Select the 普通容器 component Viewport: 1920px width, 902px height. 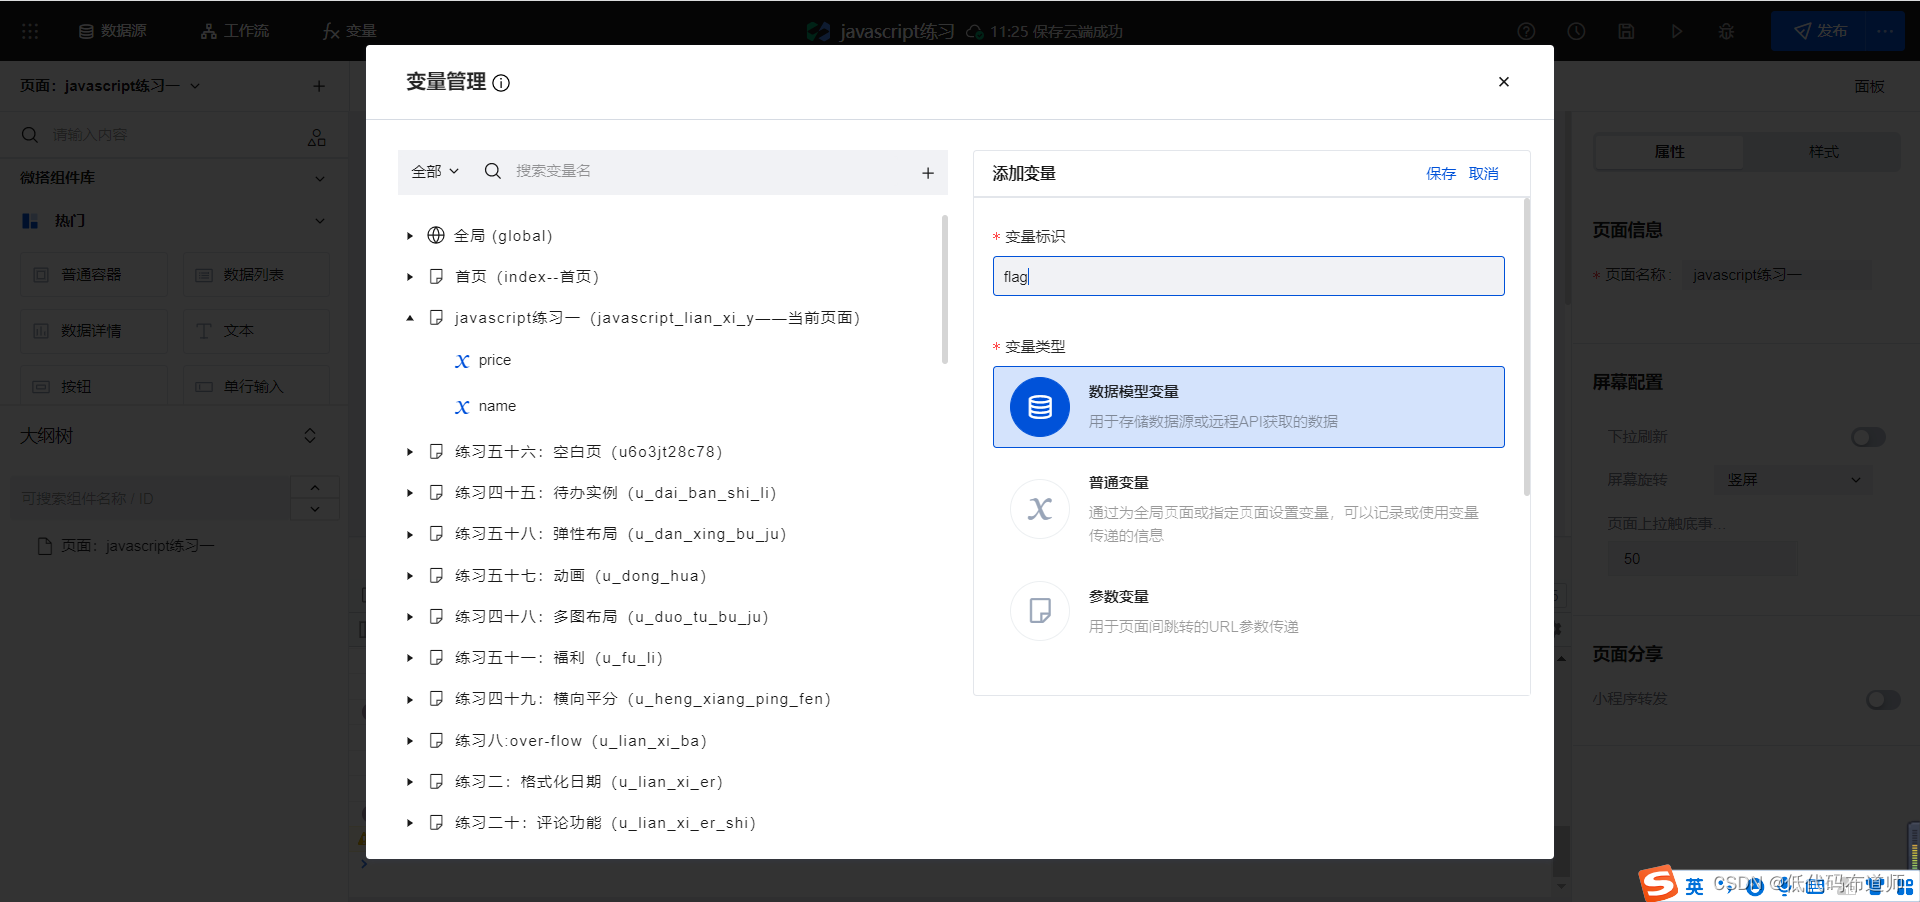[94, 275]
